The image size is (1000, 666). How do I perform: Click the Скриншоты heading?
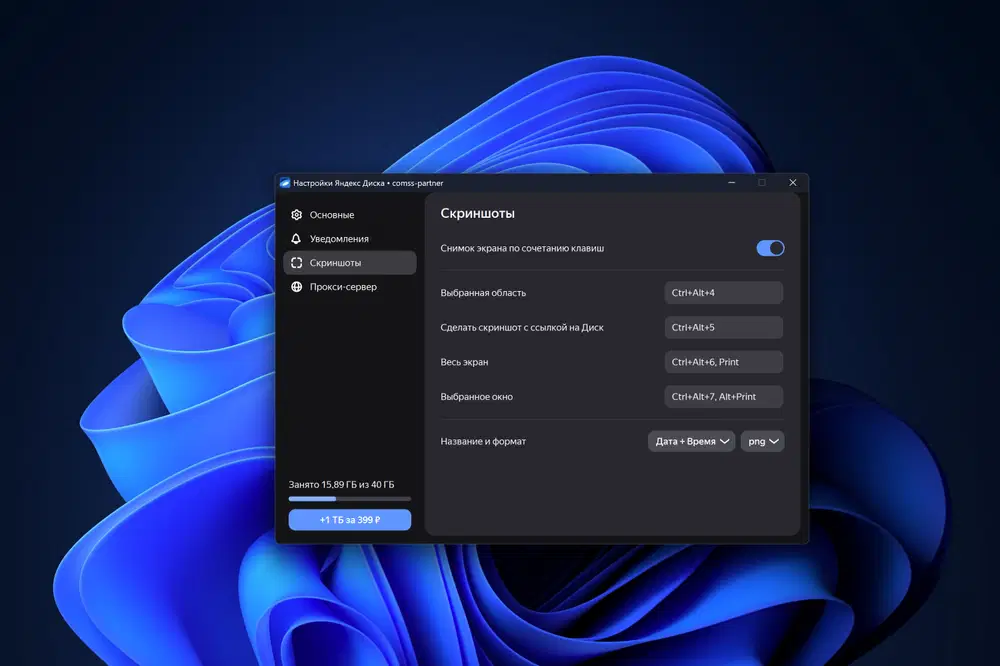478,214
